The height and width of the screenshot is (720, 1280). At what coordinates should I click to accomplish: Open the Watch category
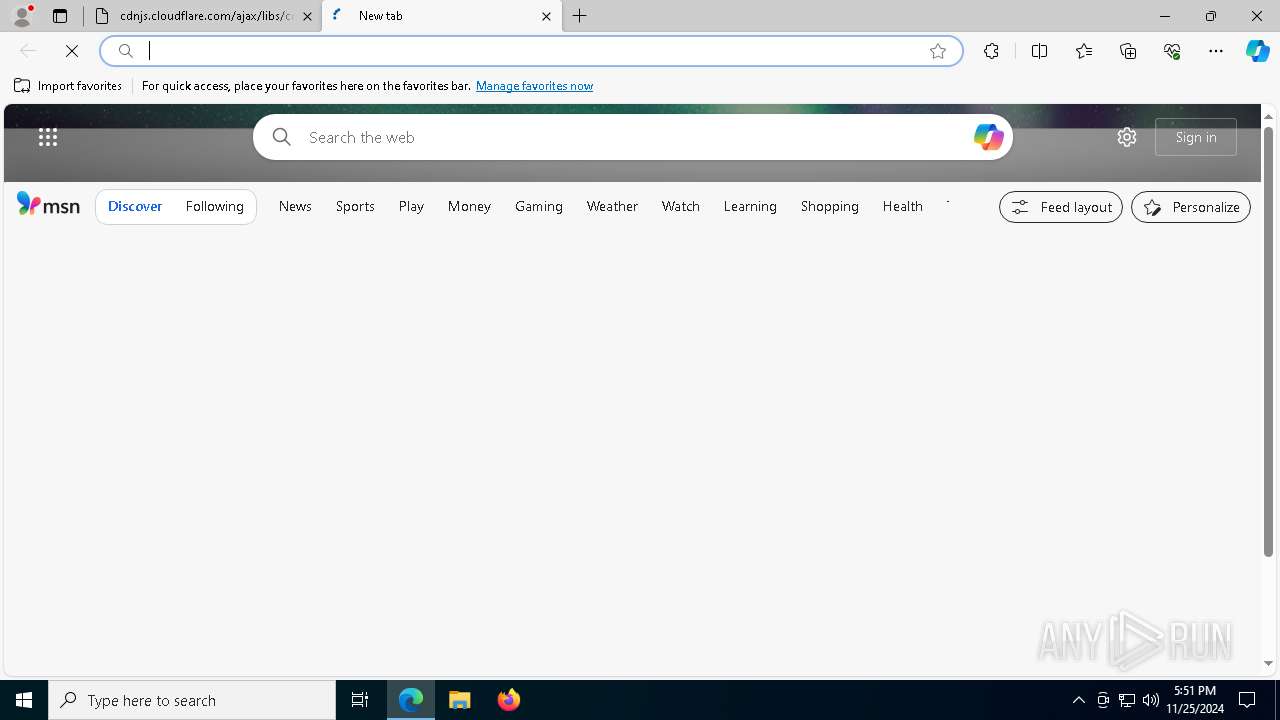[x=681, y=206]
